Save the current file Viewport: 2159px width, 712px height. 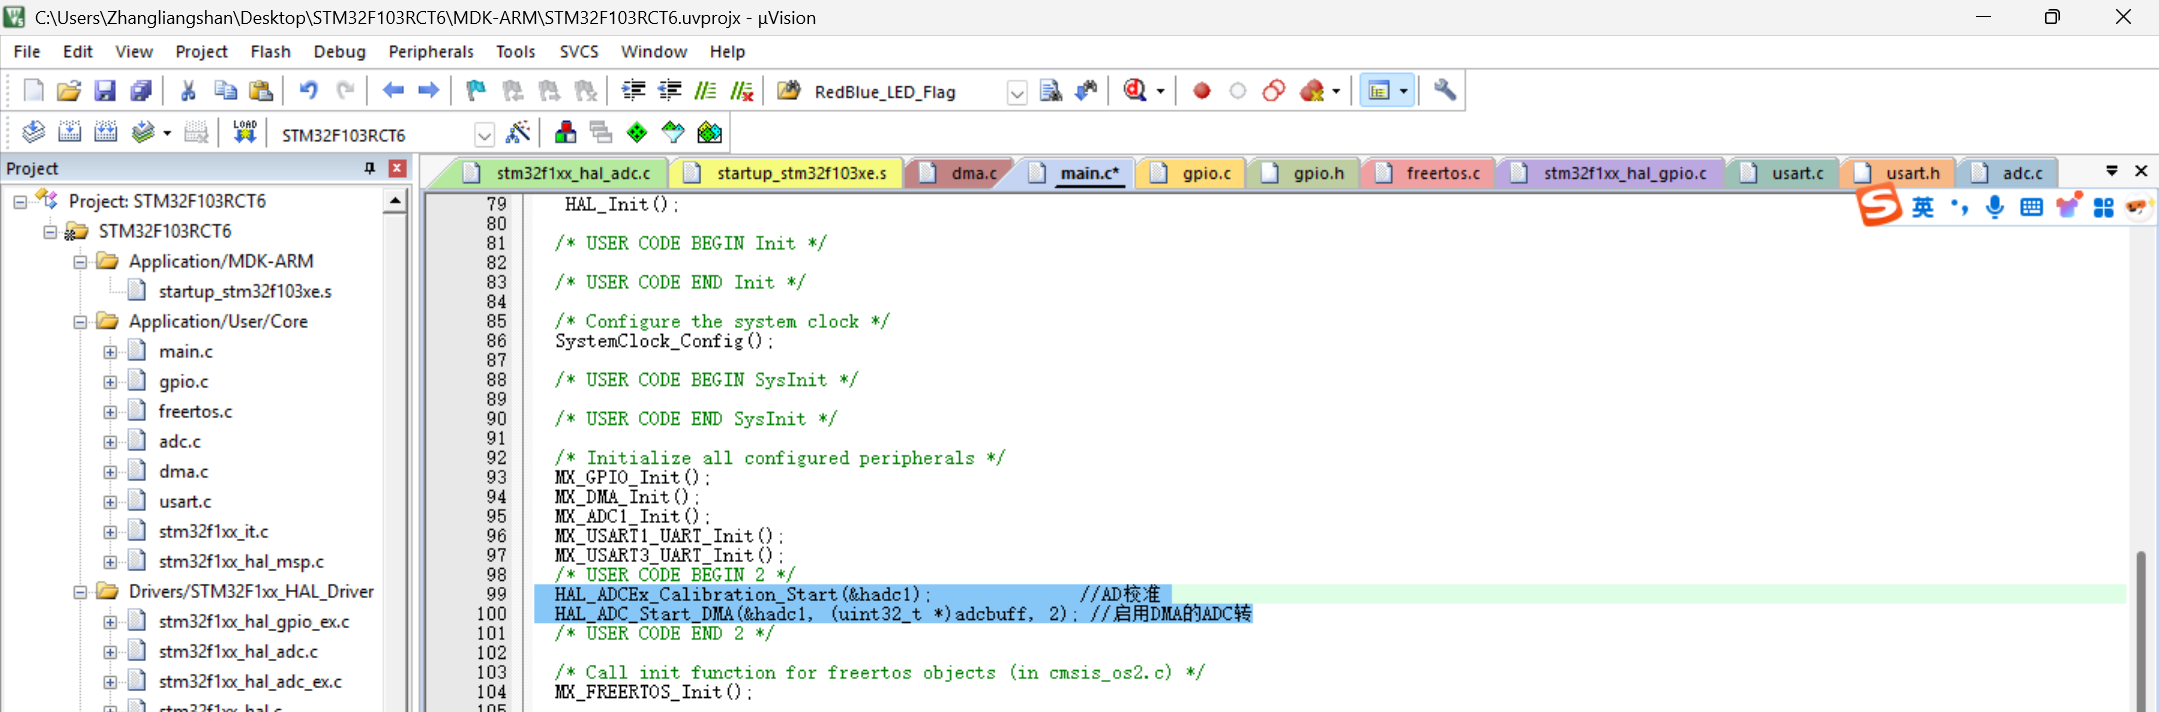coord(105,91)
